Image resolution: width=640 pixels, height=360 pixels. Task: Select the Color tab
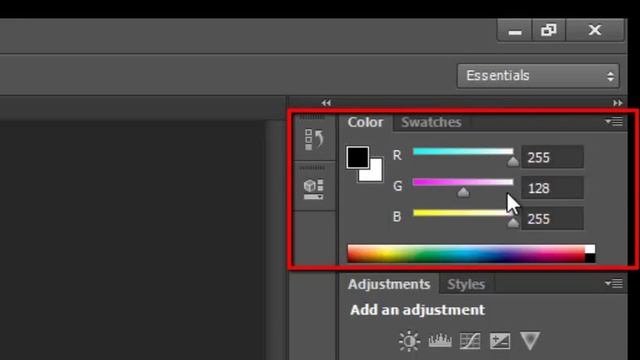[365, 122]
